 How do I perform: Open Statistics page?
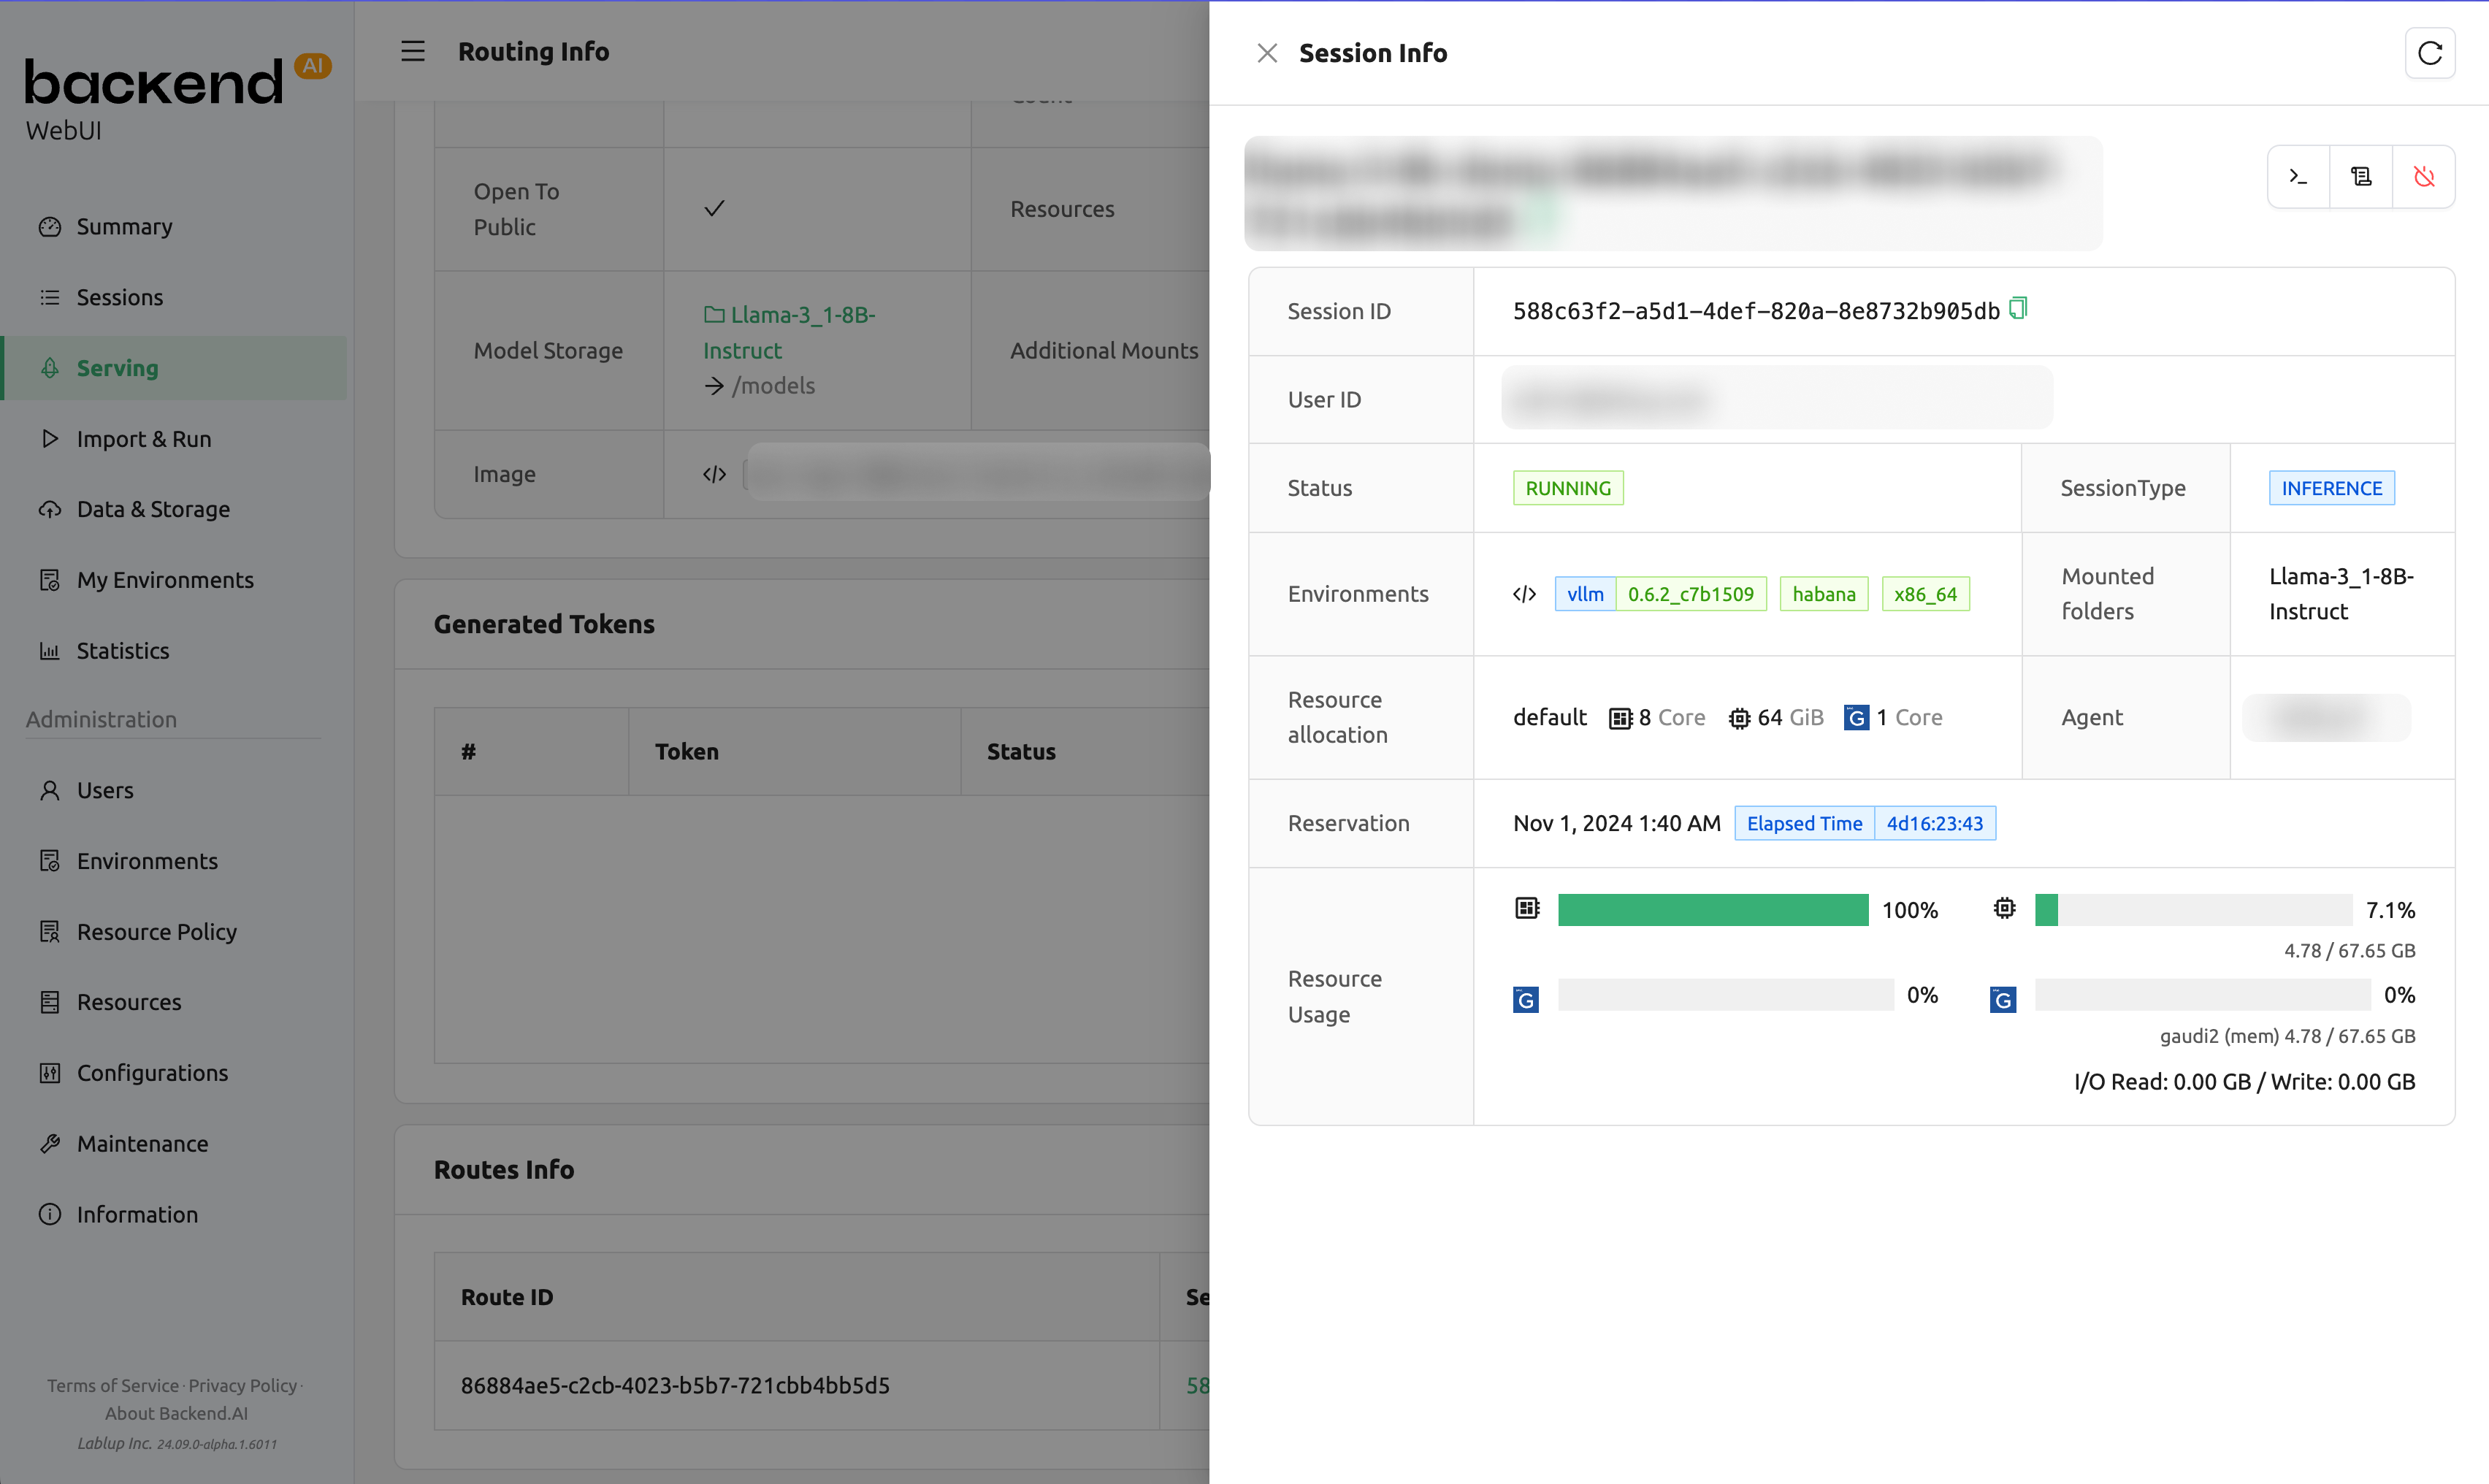(175, 651)
